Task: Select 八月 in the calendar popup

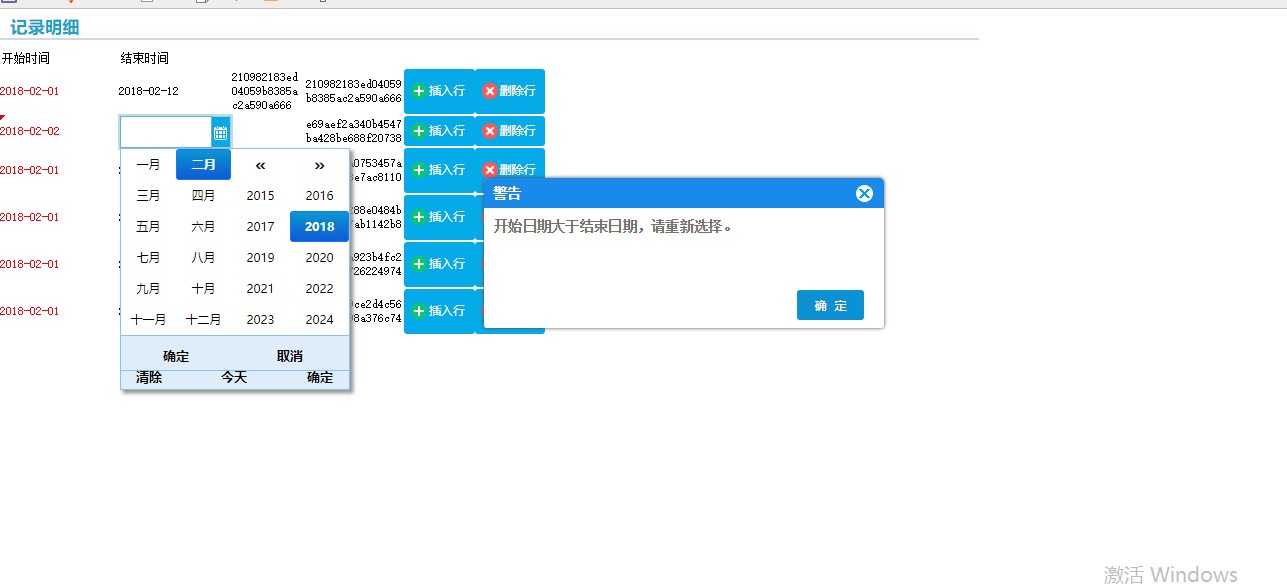Action: [203, 258]
